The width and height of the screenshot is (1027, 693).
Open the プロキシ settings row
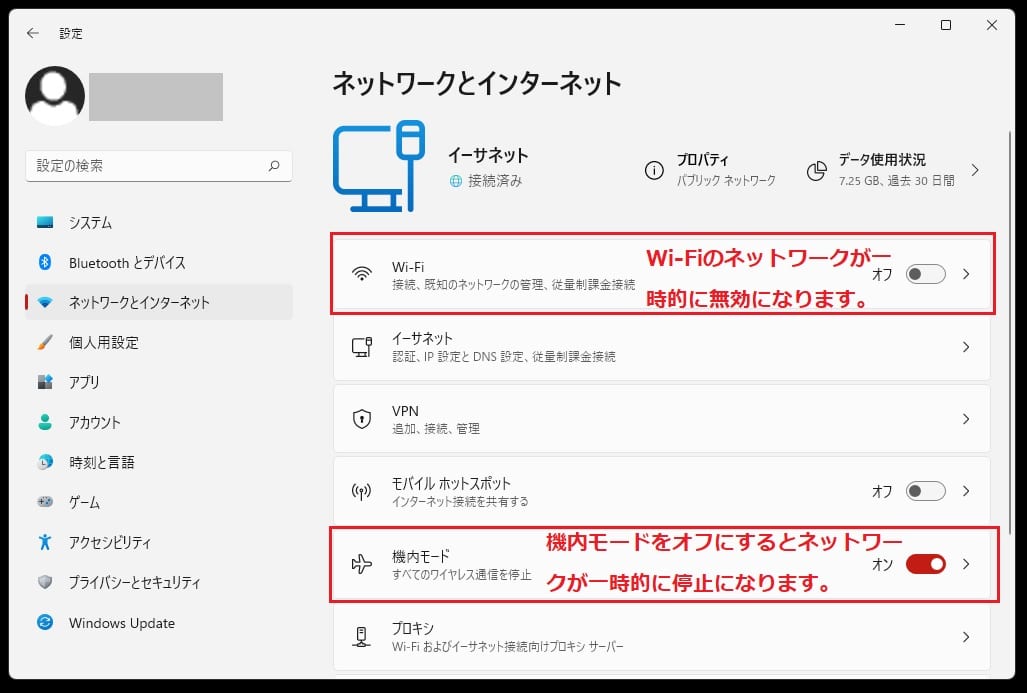point(662,637)
